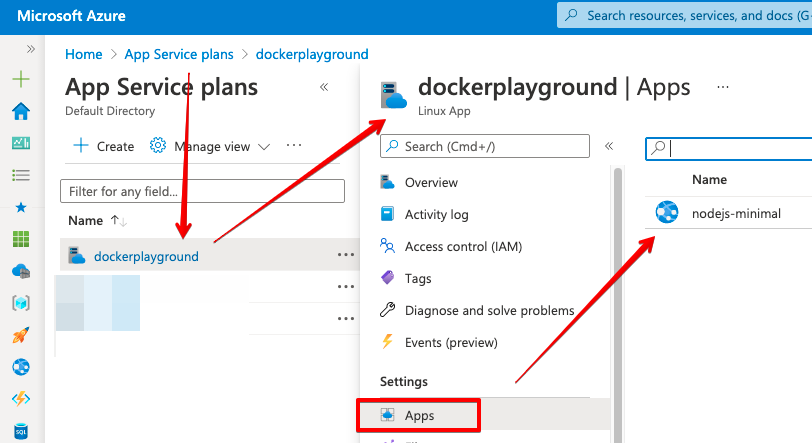Expand the left sidebar with double chevron
This screenshot has width=812, height=443.
[x=30, y=49]
